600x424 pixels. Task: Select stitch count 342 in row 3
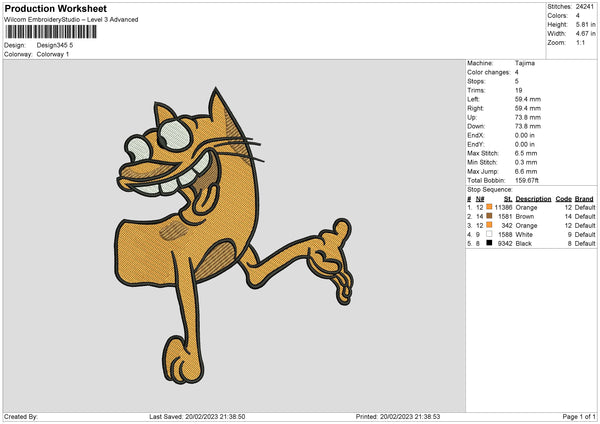click(x=507, y=226)
